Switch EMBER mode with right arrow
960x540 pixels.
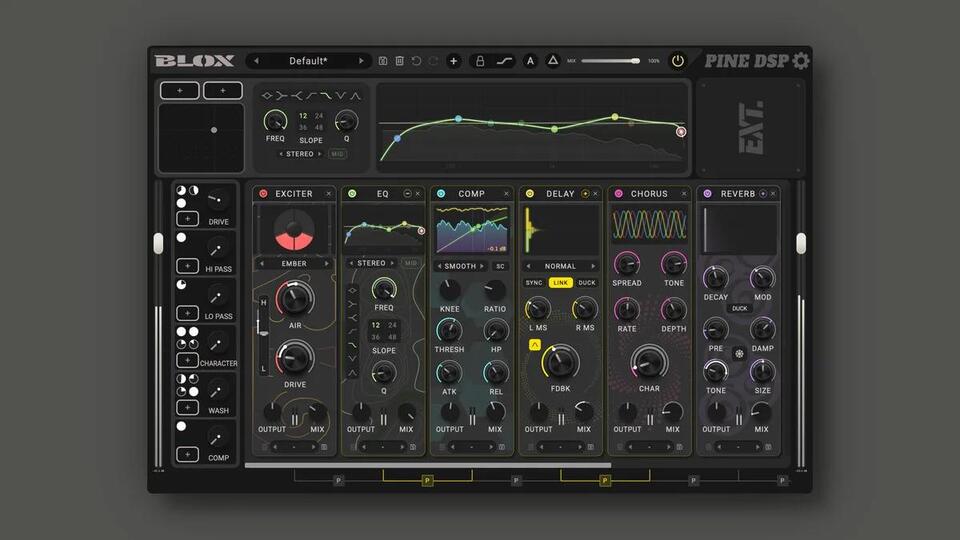point(326,263)
